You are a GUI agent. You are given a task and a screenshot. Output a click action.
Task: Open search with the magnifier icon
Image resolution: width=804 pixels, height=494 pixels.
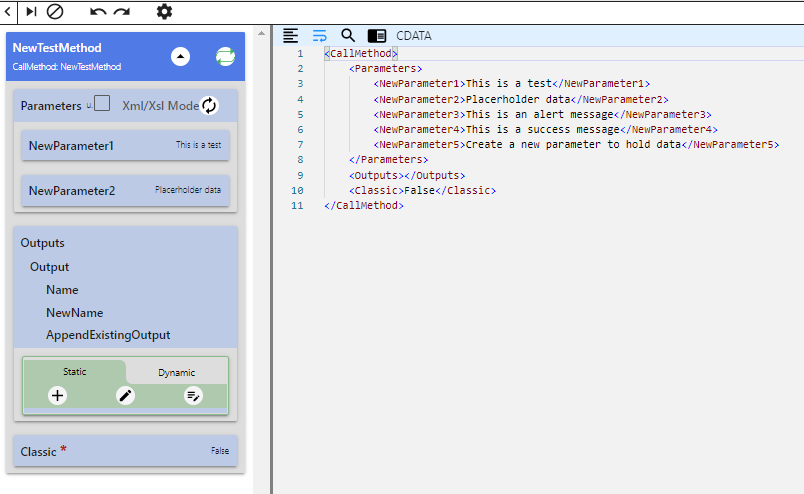pos(348,35)
